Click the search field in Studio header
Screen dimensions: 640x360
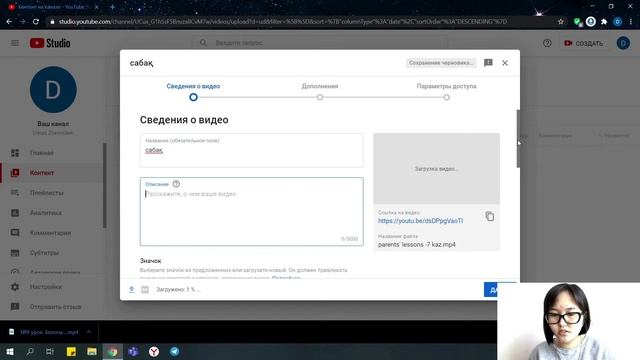pyautogui.click(x=320, y=43)
